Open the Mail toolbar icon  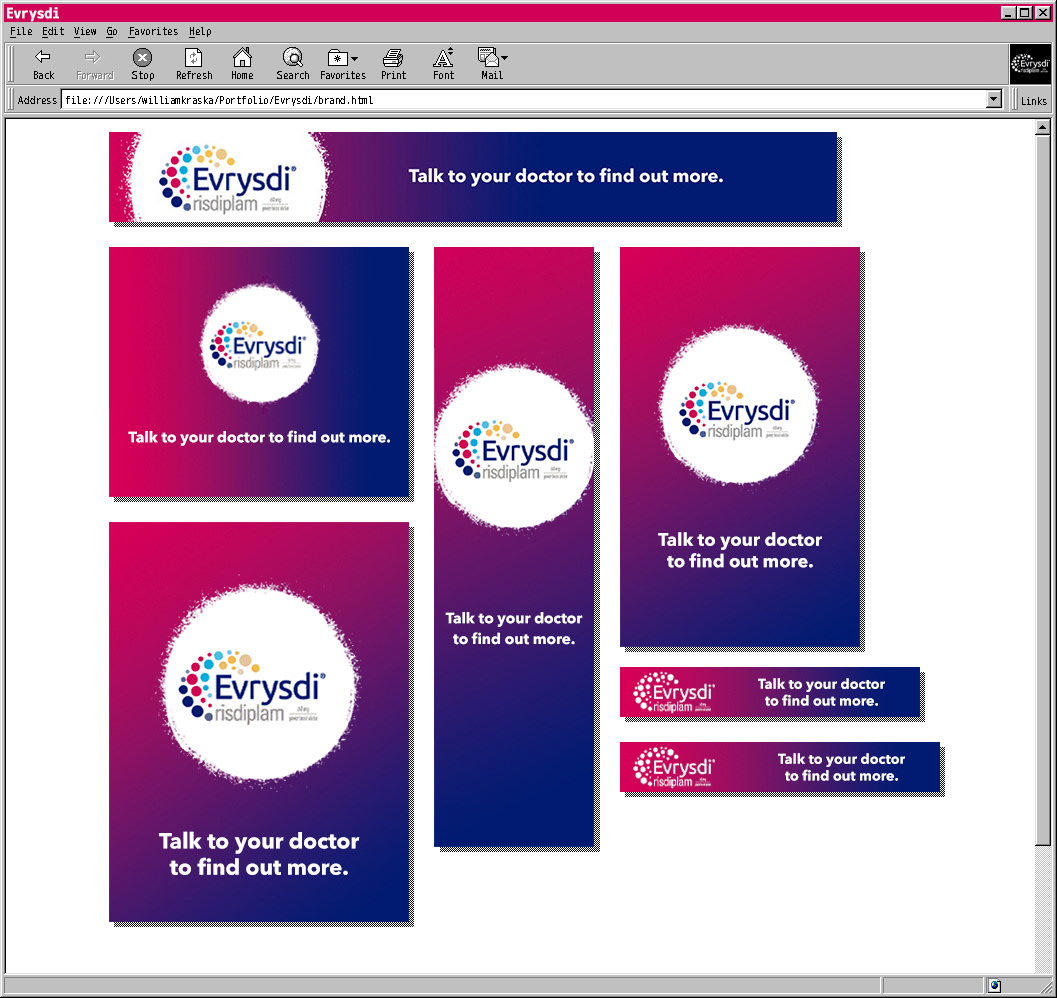488,57
